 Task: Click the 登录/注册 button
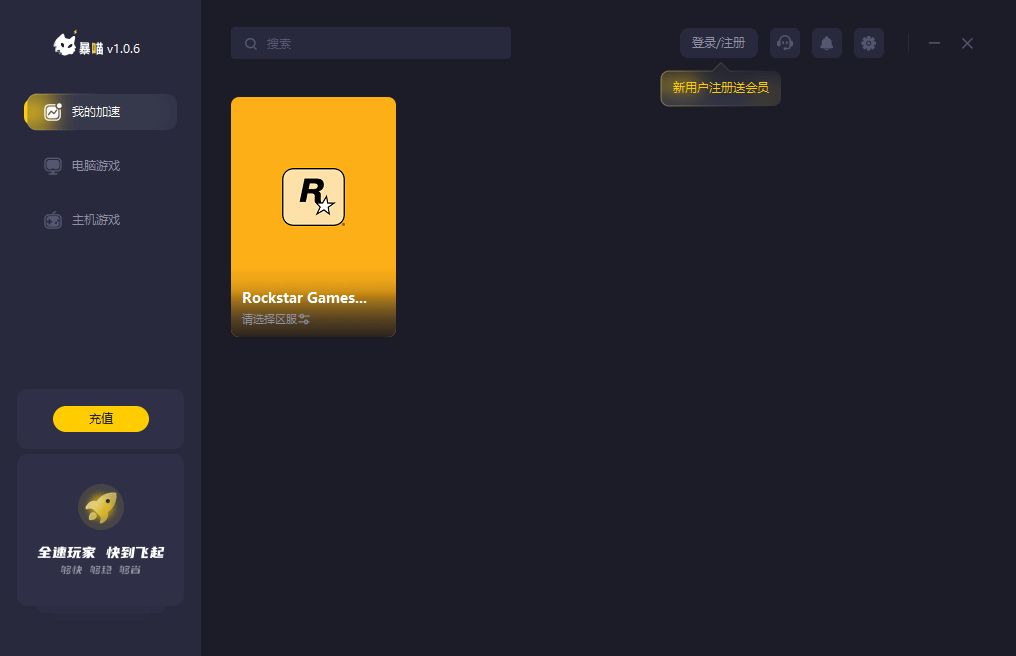pos(719,43)
